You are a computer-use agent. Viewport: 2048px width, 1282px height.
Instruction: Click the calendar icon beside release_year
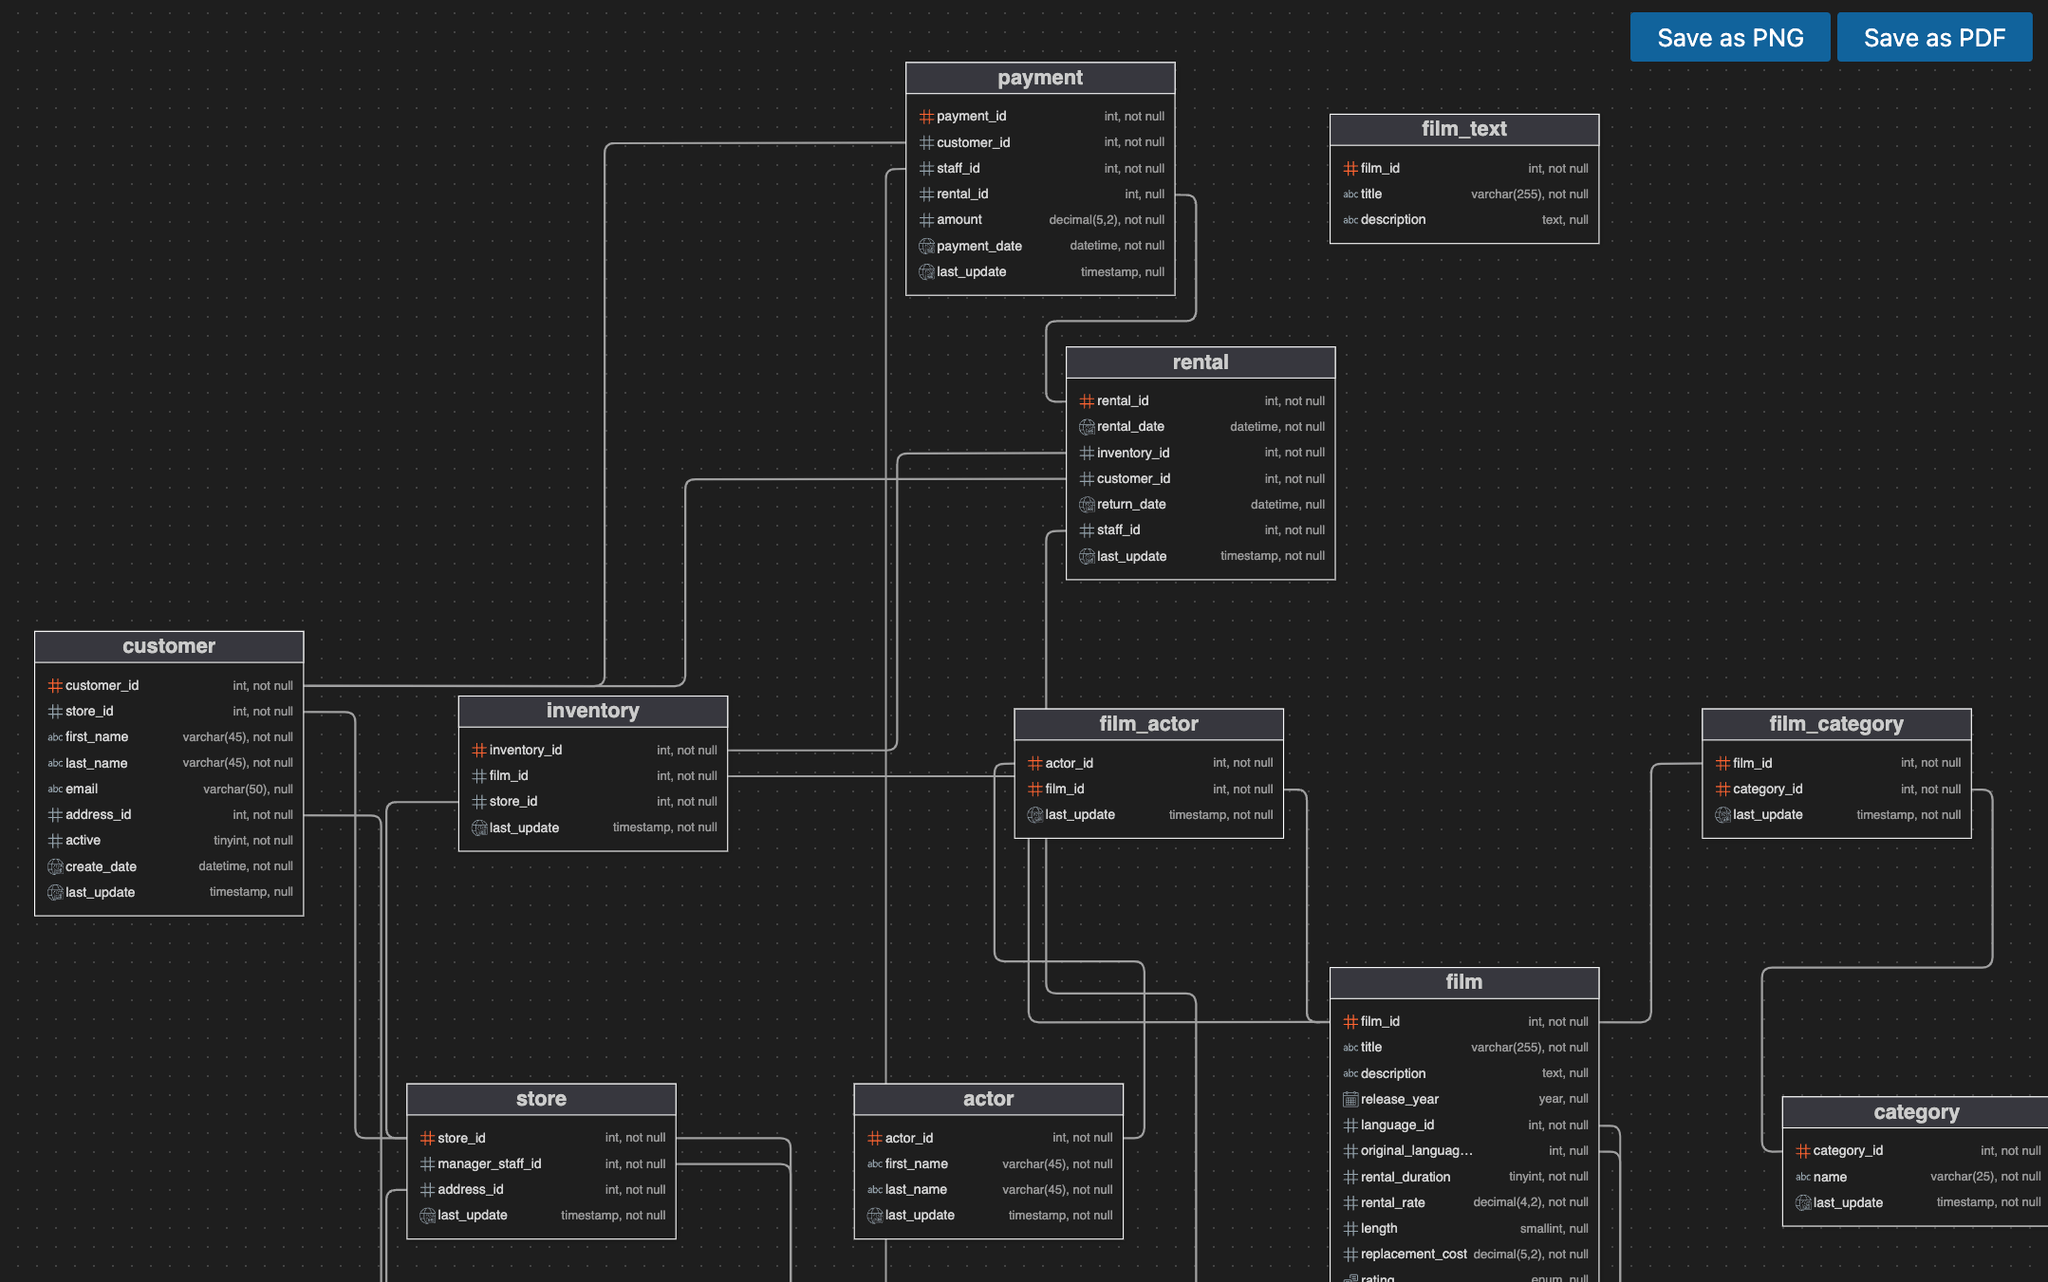1350,1099
